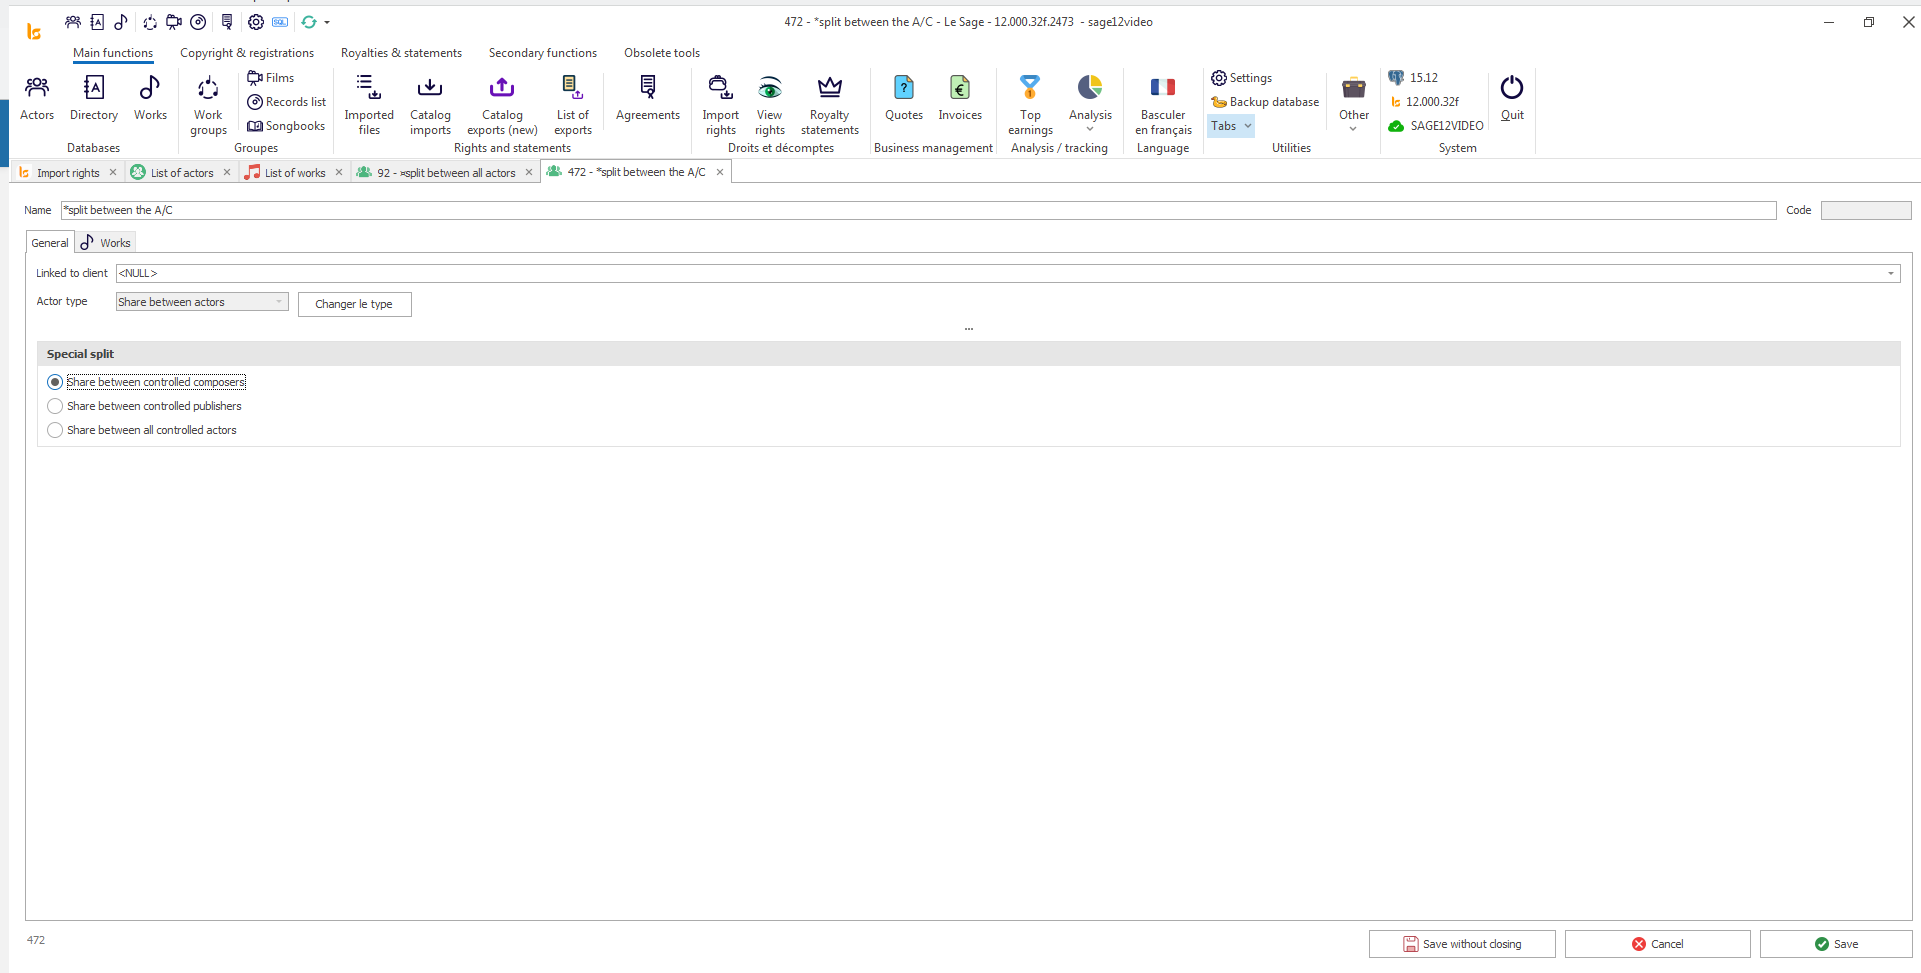Select Share between controlled composers option
Viewport: 1921px width, 973px height.
(x=55, y=382)
